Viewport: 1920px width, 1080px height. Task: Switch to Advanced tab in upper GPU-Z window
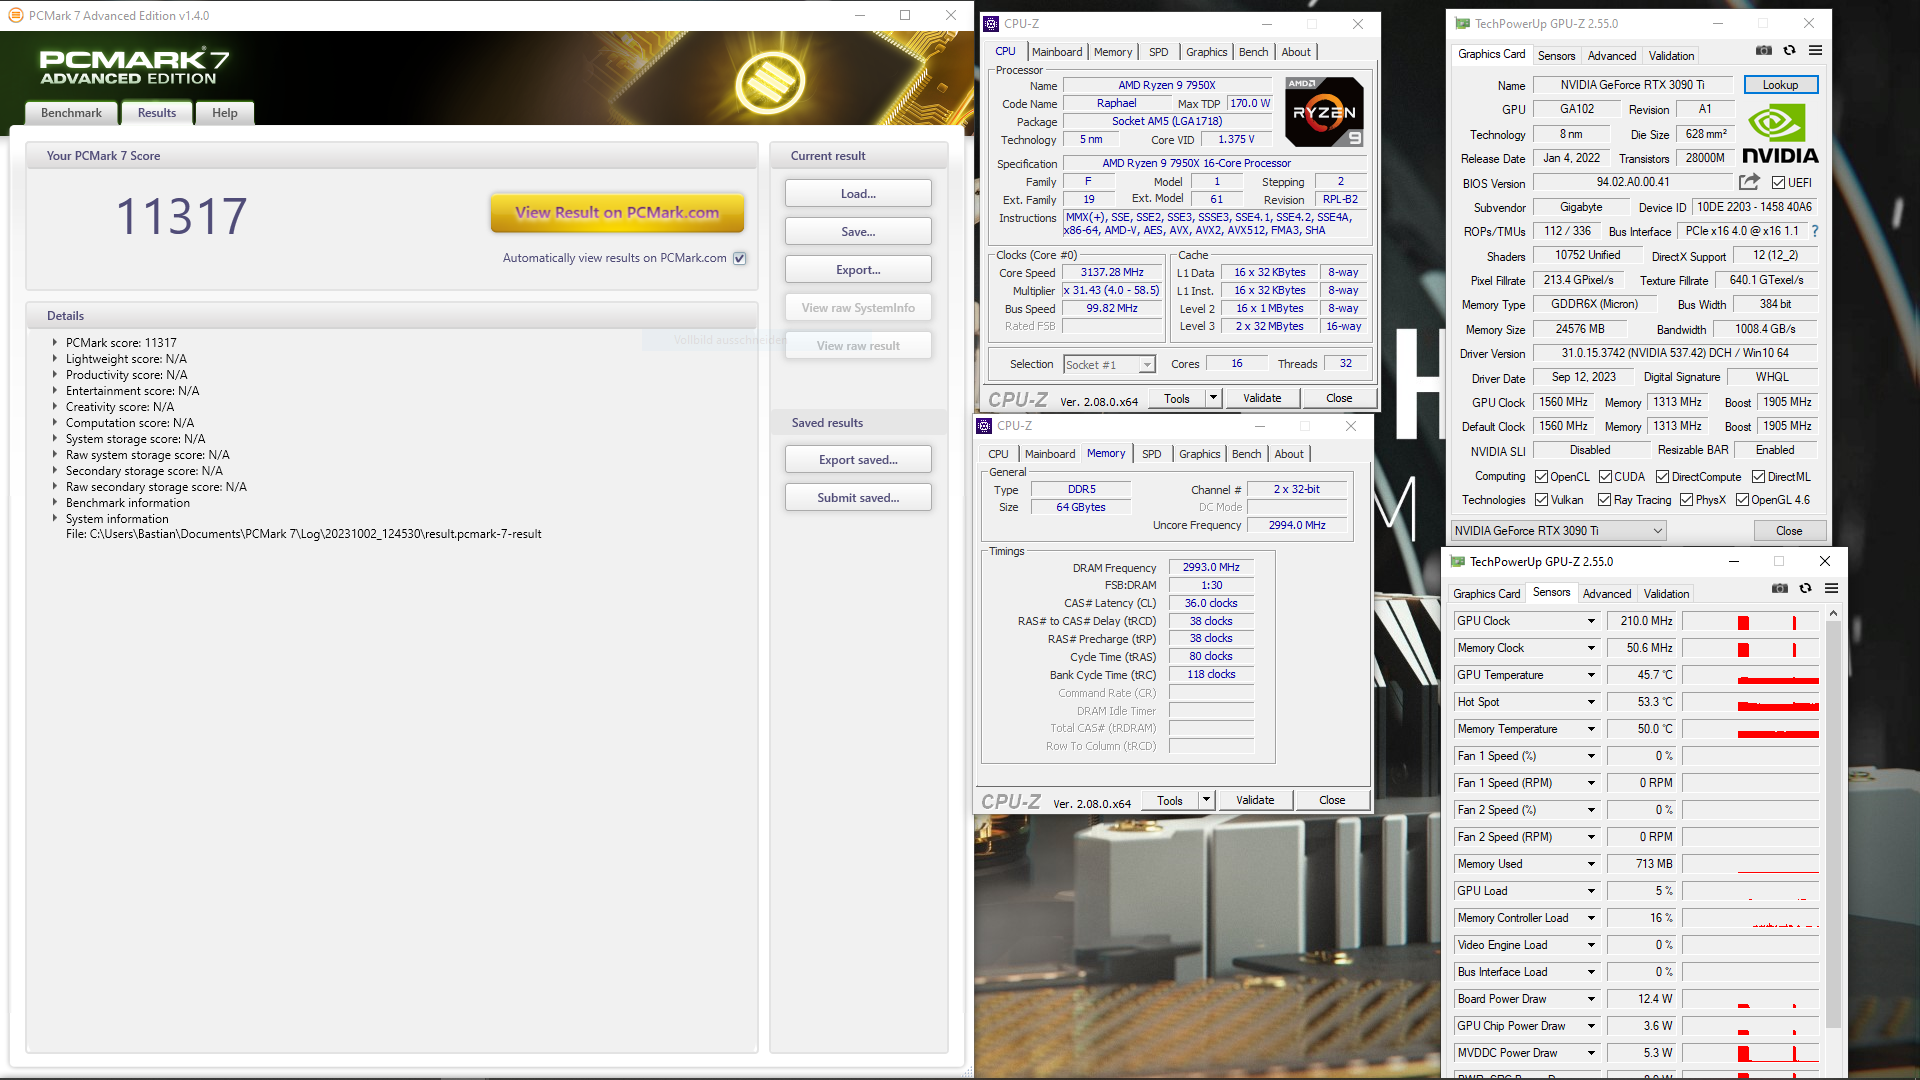point(1612,56)
